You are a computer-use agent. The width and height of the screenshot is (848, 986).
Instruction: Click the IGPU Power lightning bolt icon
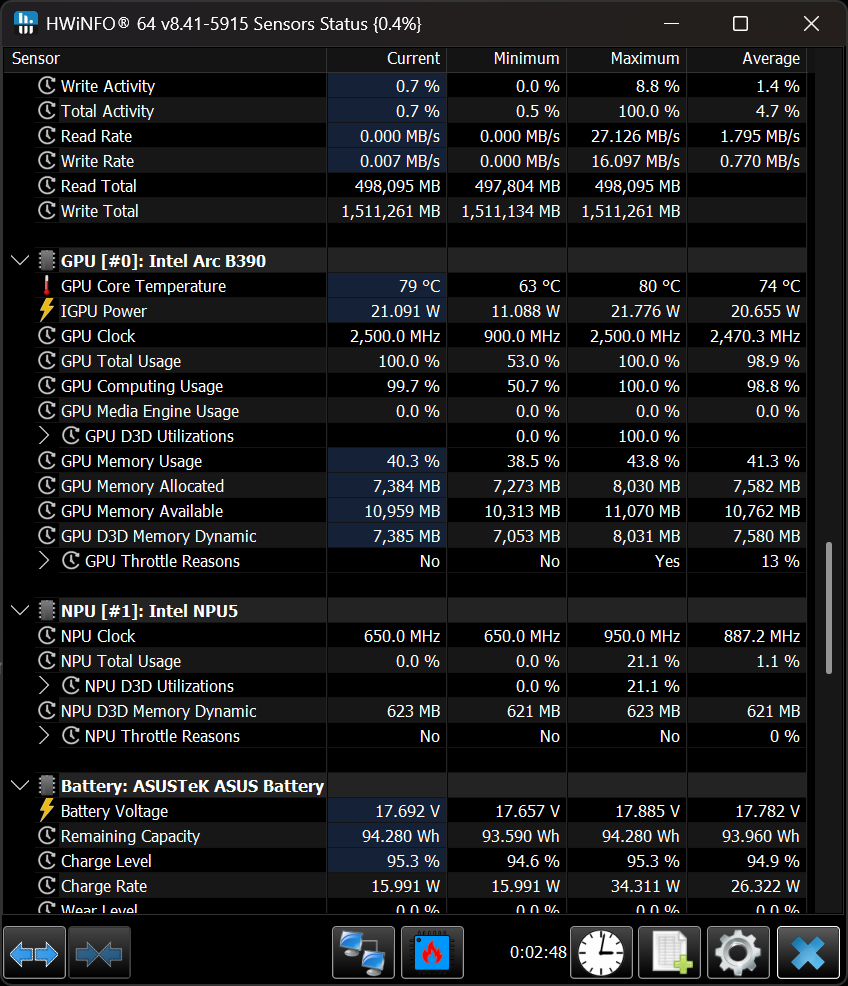(47, 311)
